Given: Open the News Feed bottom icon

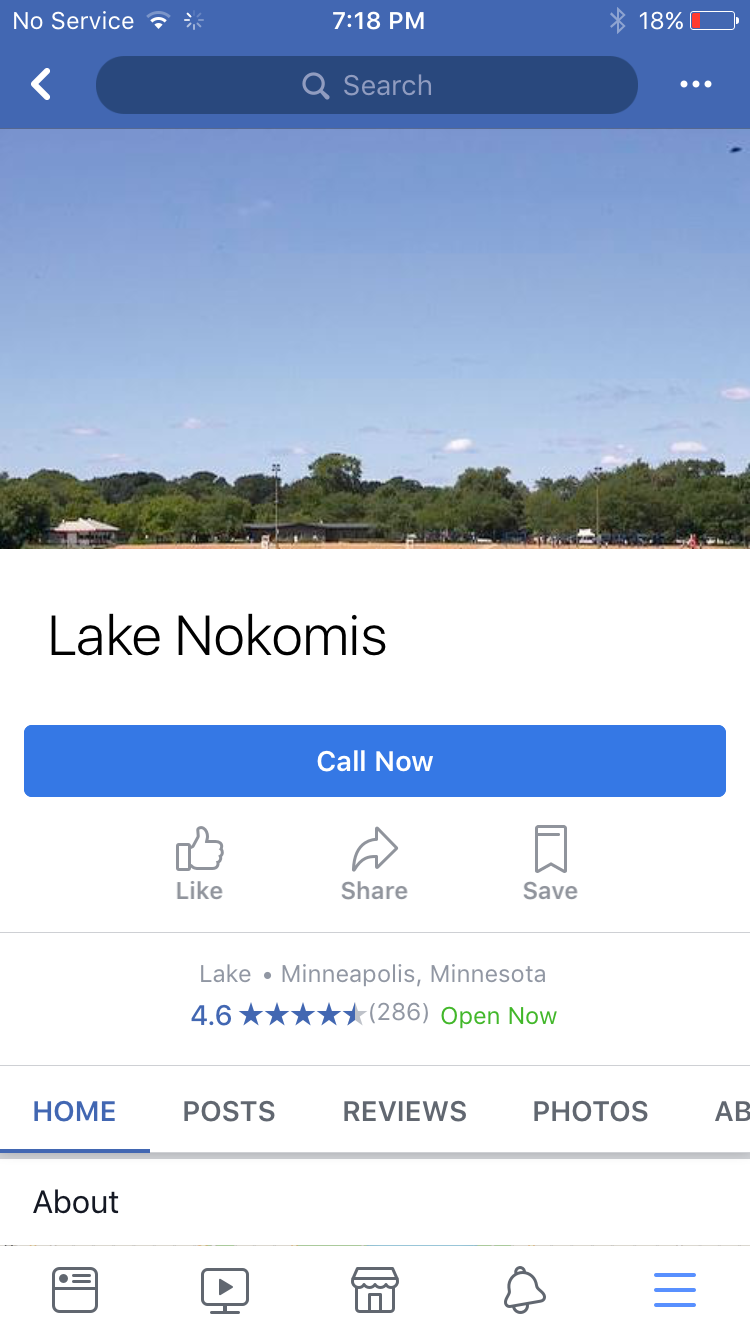Looking at the screenshot, I should (75, 1290).
